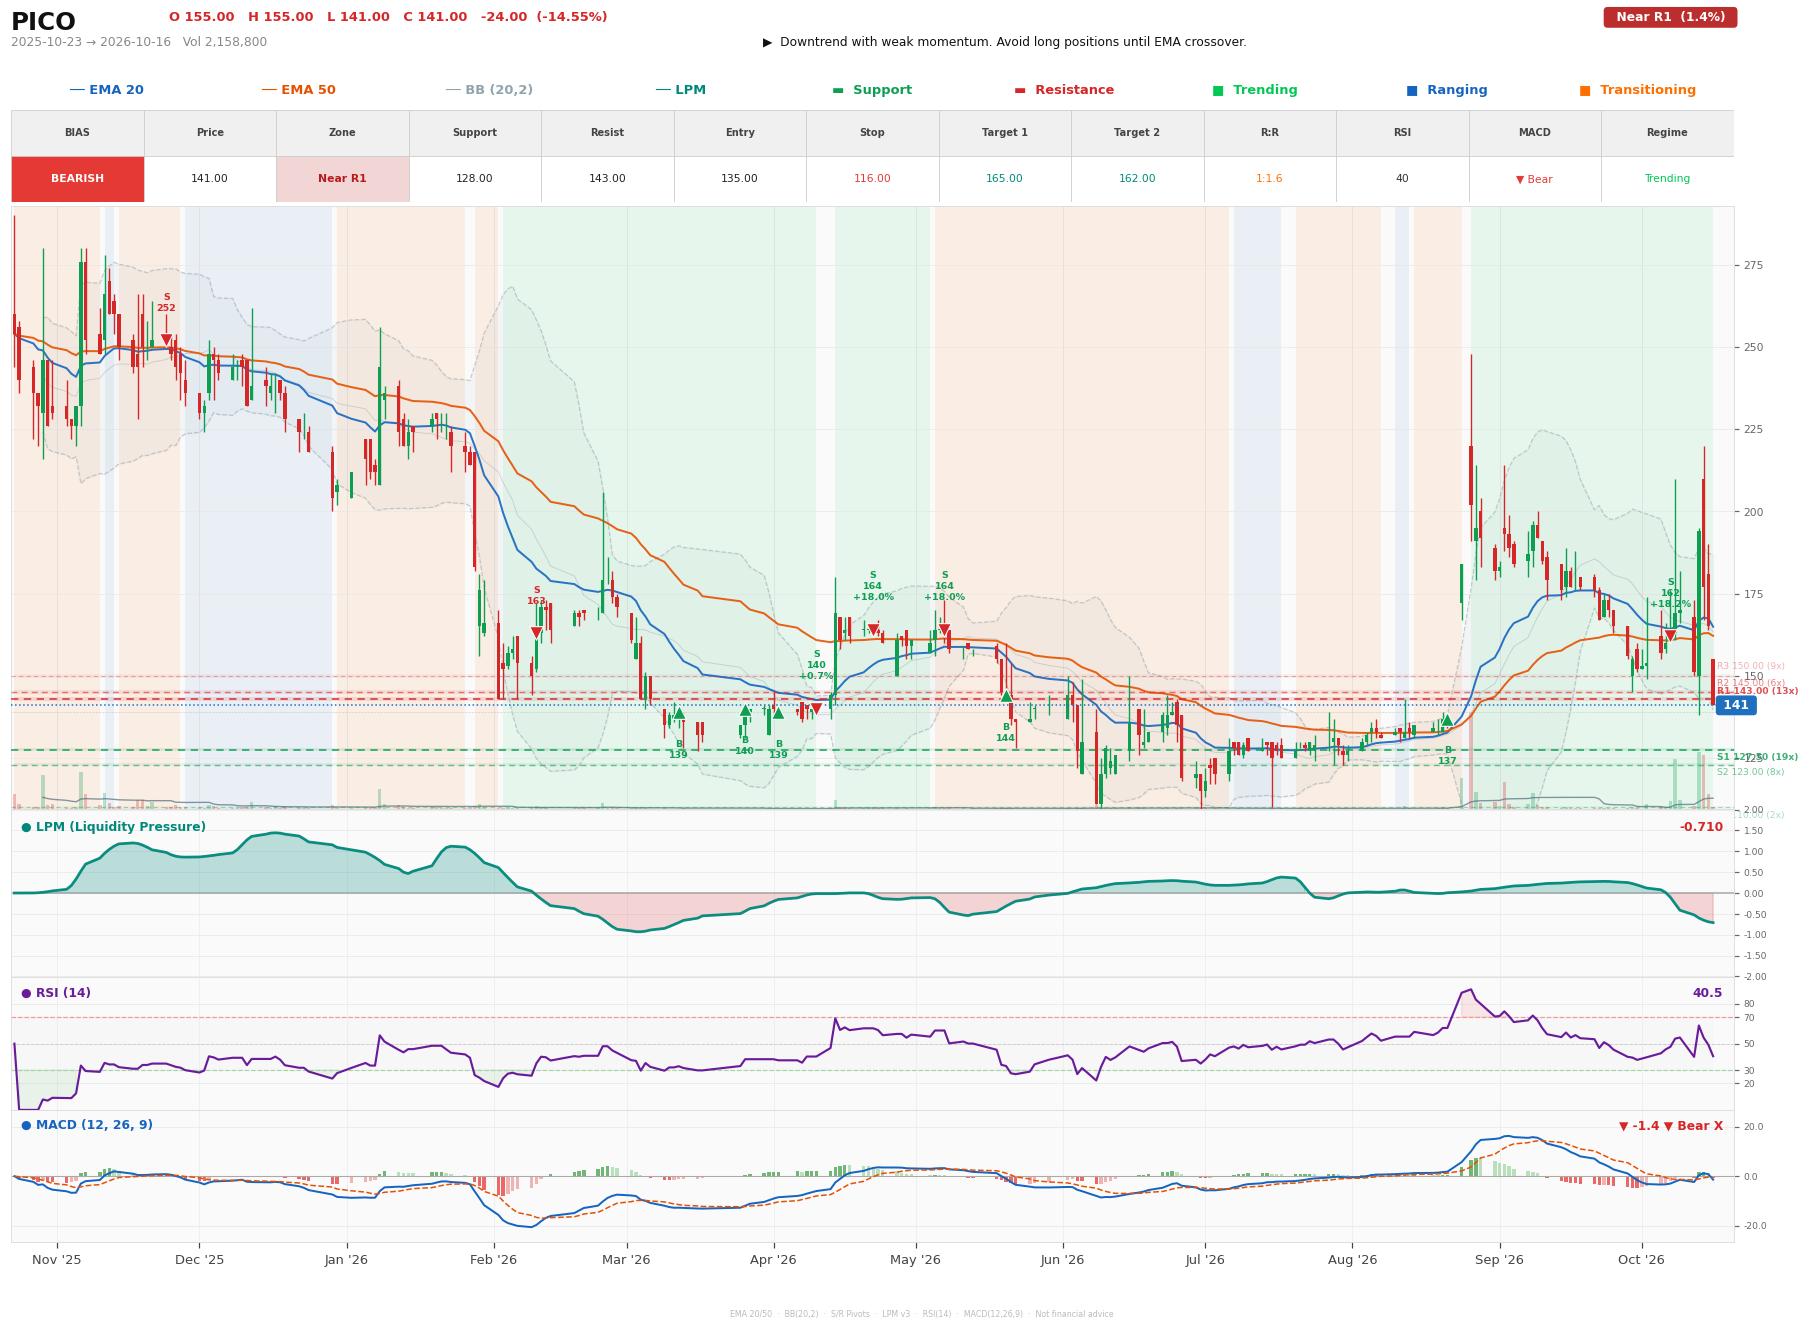The height and width of the screenshot is (1330, 1809).
Task: Click the Support value 128.00
Action: (474, 179)
